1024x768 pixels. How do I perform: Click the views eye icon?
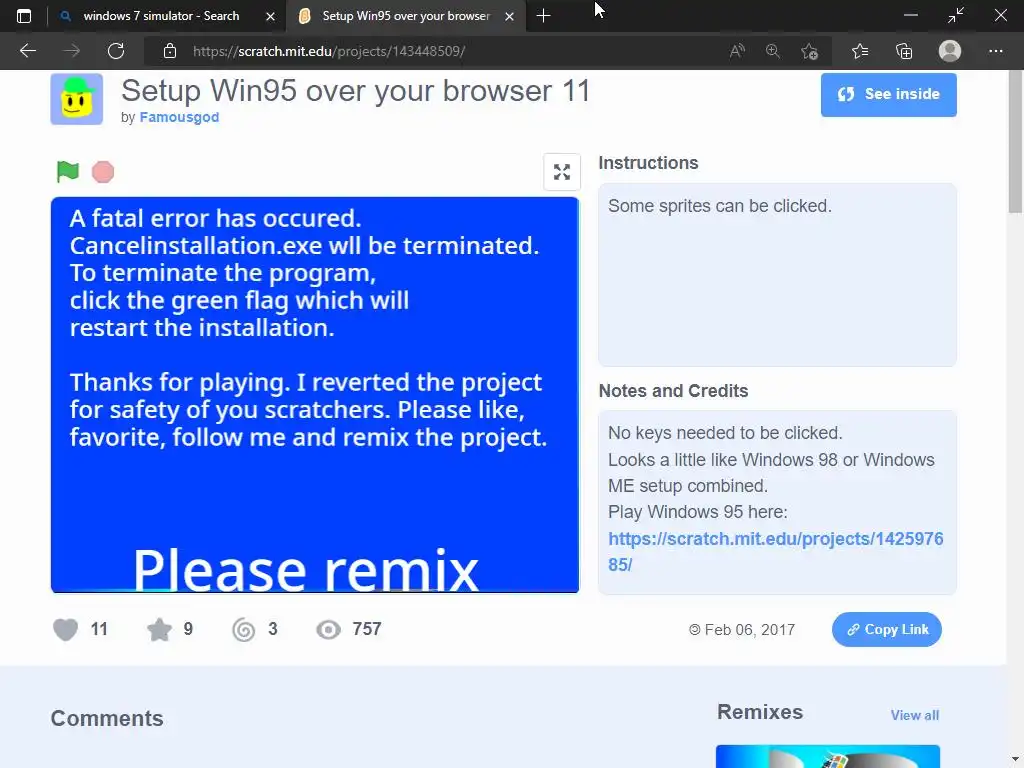328,630
